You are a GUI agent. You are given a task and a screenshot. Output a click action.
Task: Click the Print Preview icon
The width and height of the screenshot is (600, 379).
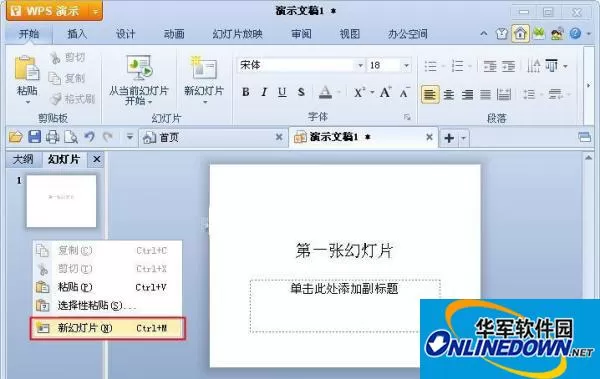pos(71,137)
